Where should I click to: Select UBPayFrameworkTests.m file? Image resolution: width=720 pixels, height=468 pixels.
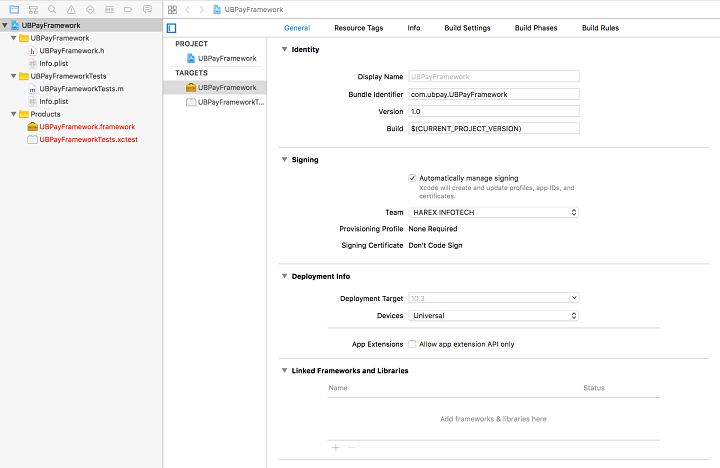pyautogui.click(x=81, y=89)
